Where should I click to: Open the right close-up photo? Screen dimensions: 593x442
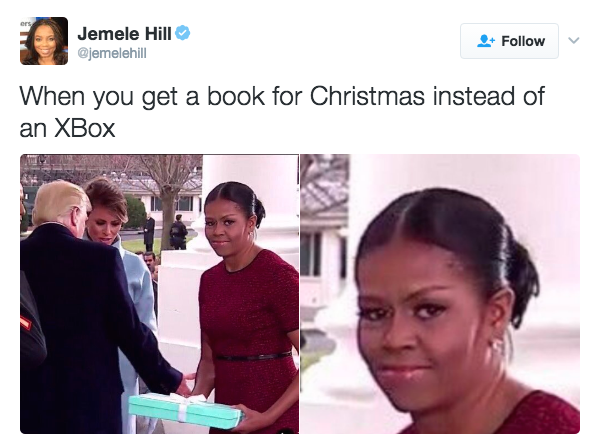coord(440,294)
